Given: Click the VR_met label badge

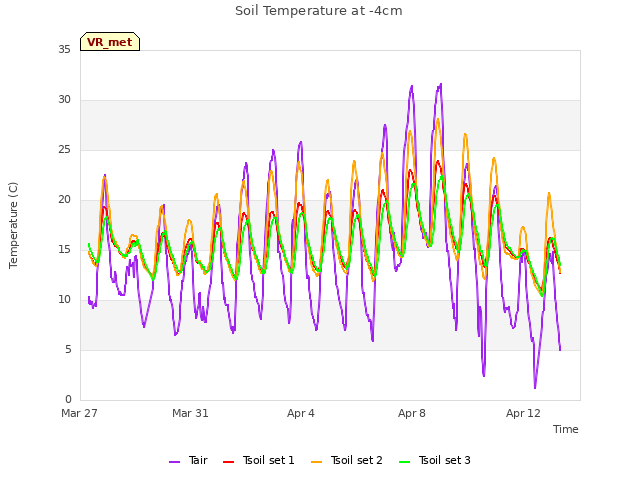Looking at the screenshot, I should tap(110, 42).
